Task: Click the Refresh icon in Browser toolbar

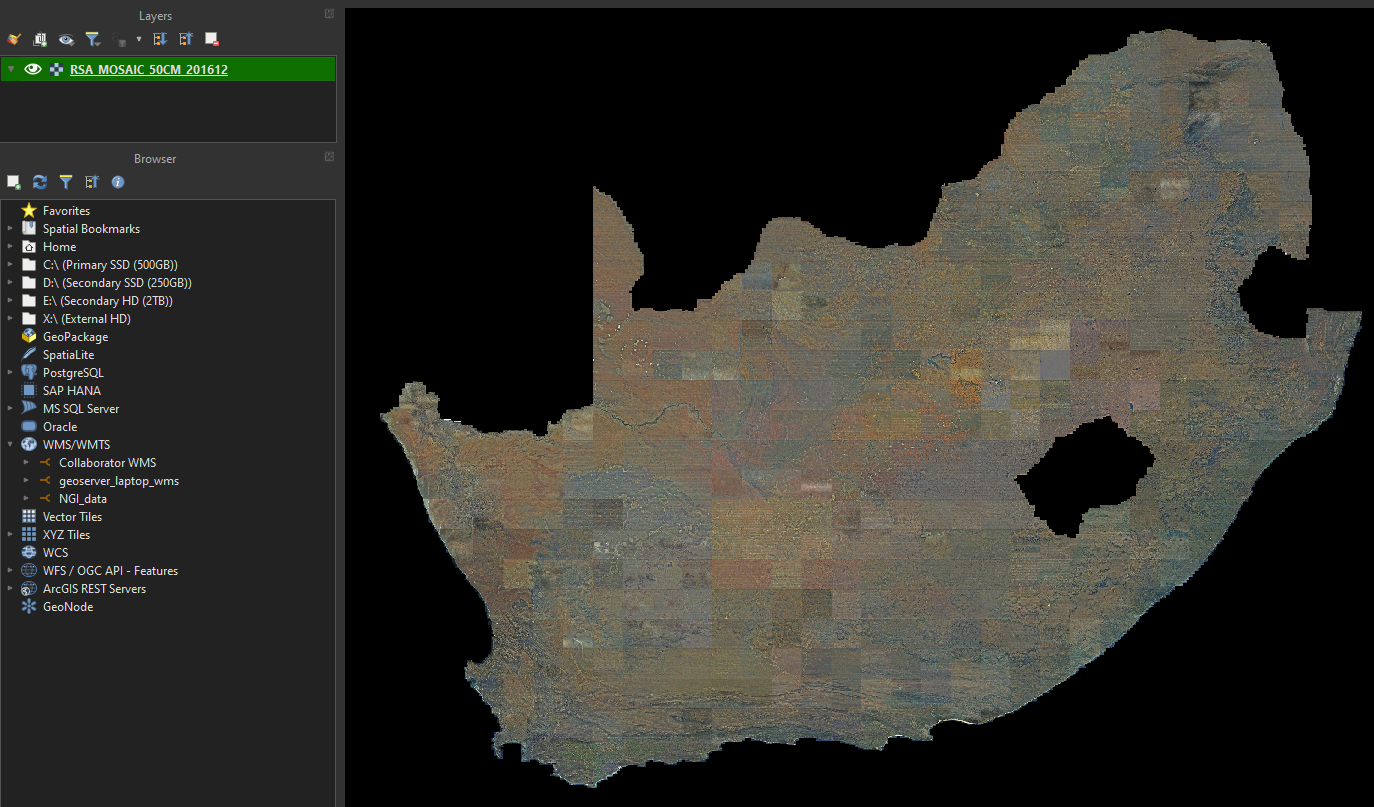Action: (40, 182)
